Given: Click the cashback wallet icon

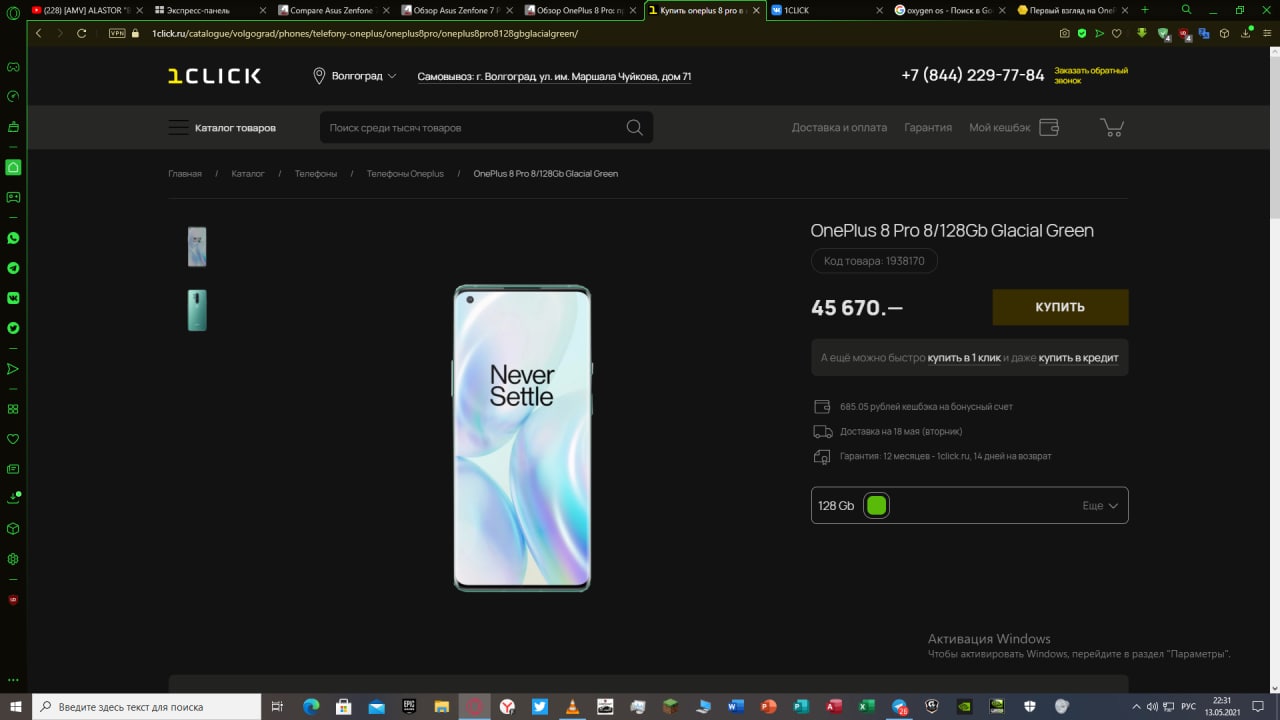Looking at the screenshot, I should (1049, 127).
